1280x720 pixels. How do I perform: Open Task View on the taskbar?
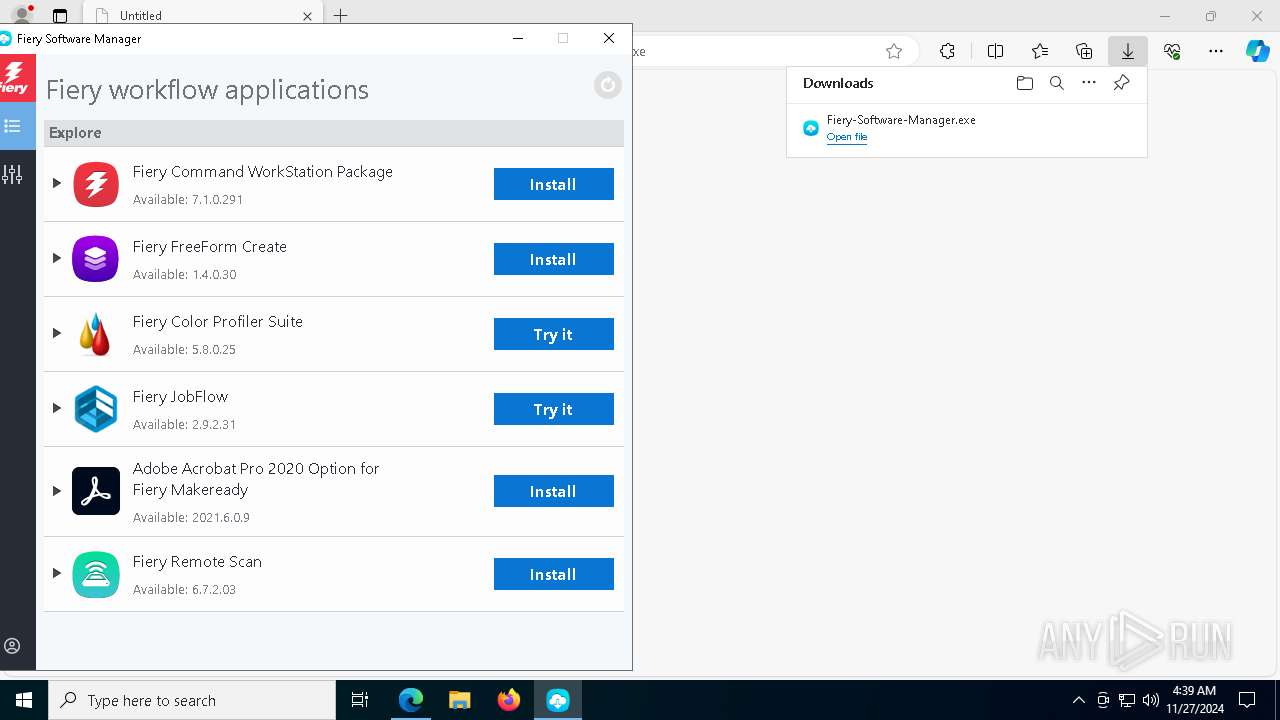360,700
